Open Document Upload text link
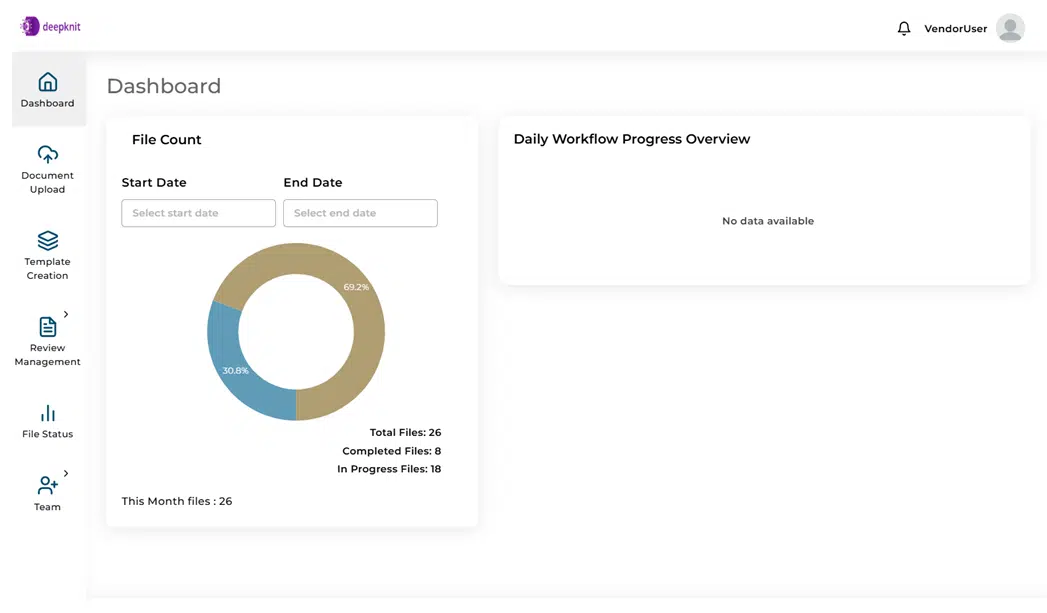Screen dimensions: 1047x613 (47, 182)
